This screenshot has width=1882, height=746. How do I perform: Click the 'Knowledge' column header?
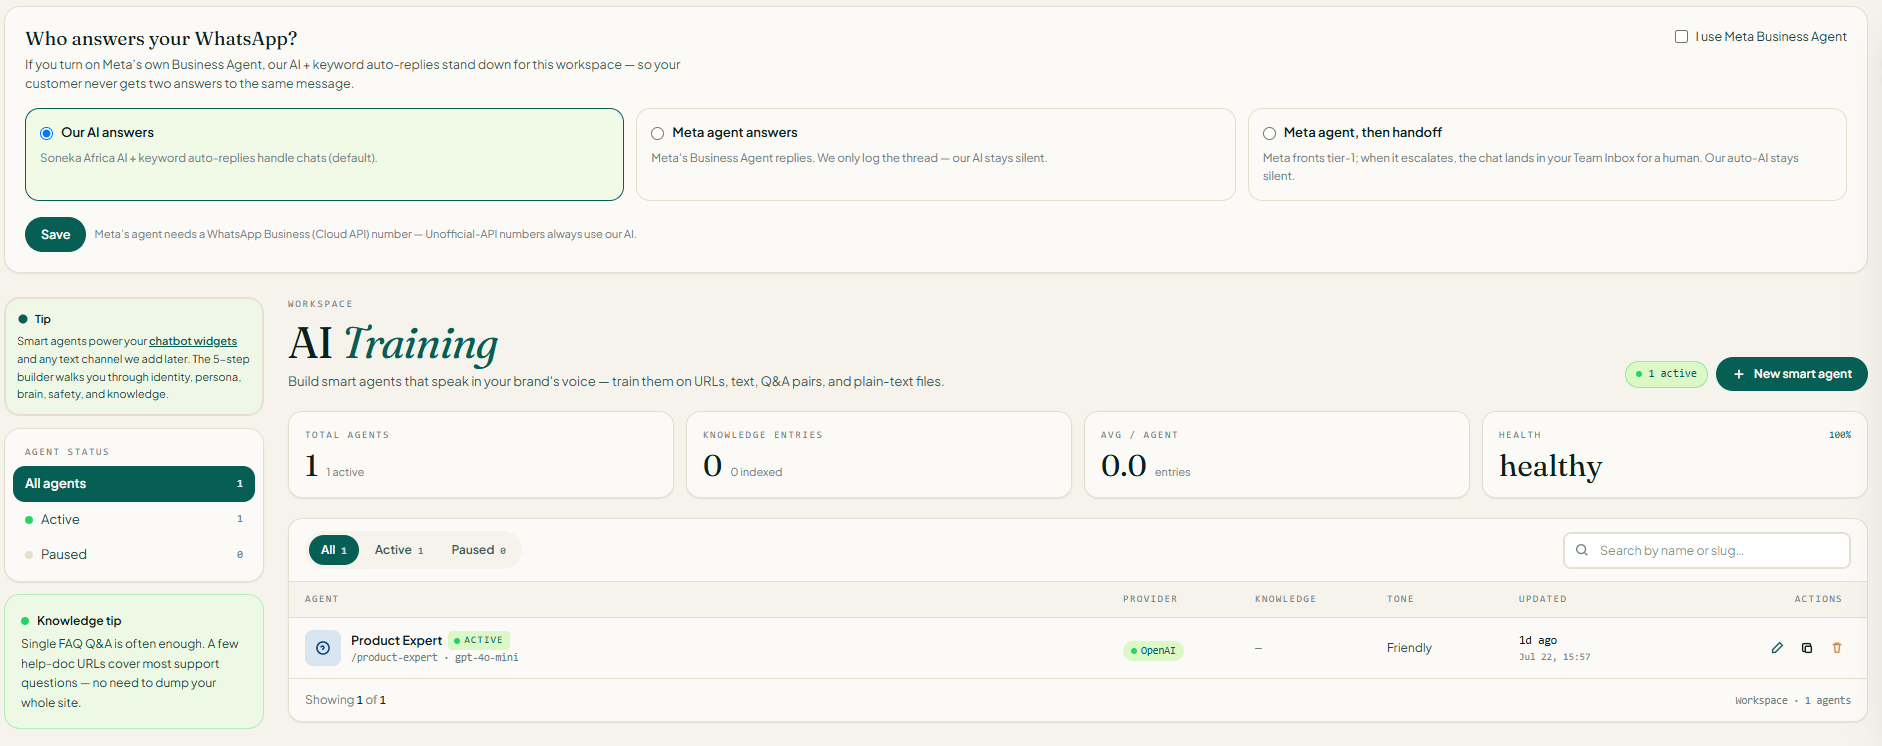[x=1285, y=599]
